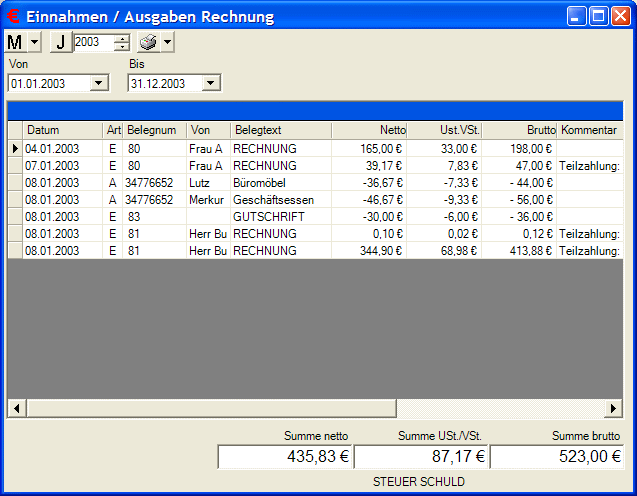Click the horizontal scrollbar thumb
Image resolution: width=637 pixels, height=496 pixels.
211,408
